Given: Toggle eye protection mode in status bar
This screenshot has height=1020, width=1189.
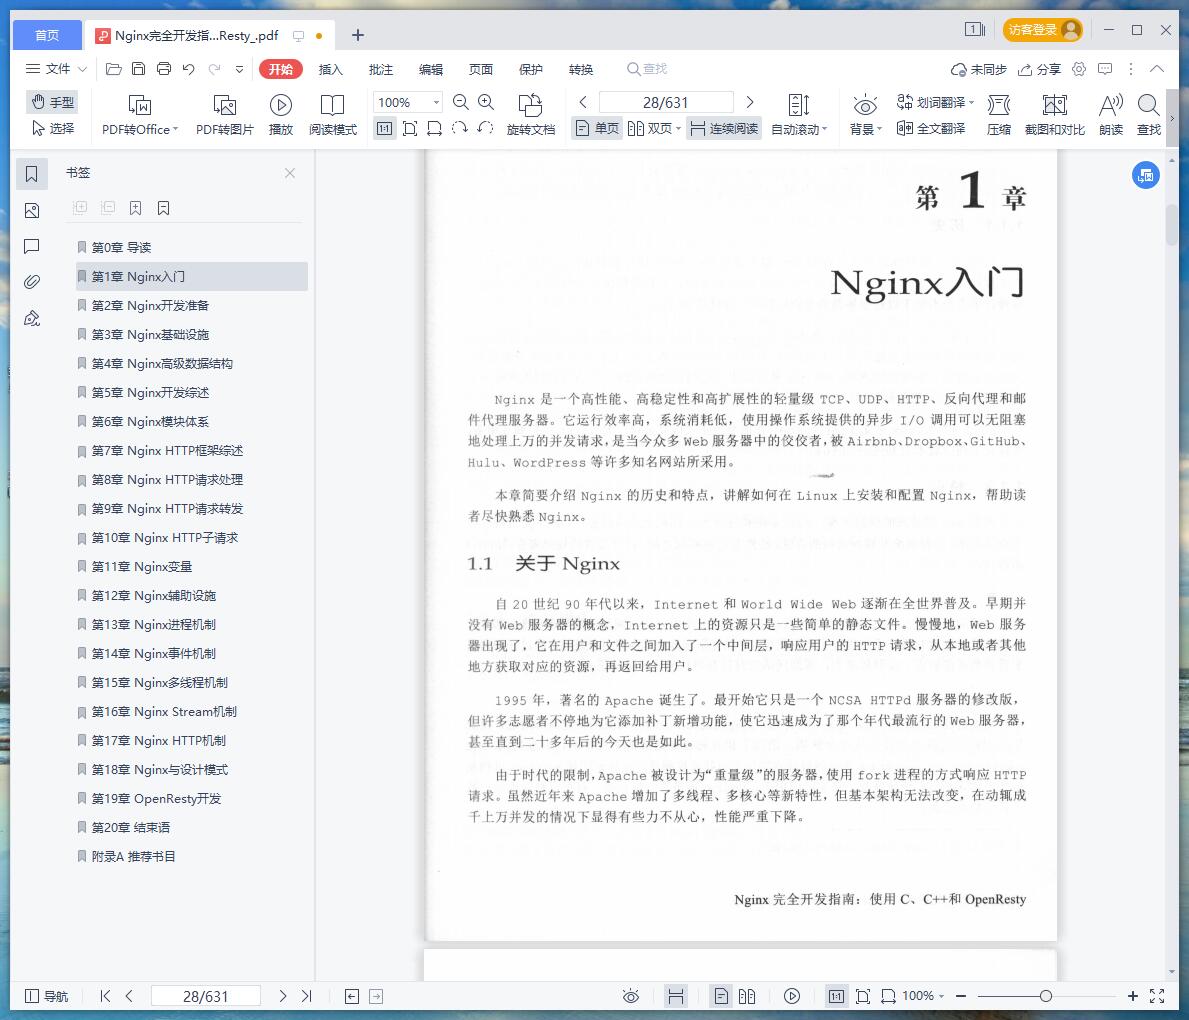Looking at the screenshot, I should pos(631,996).
